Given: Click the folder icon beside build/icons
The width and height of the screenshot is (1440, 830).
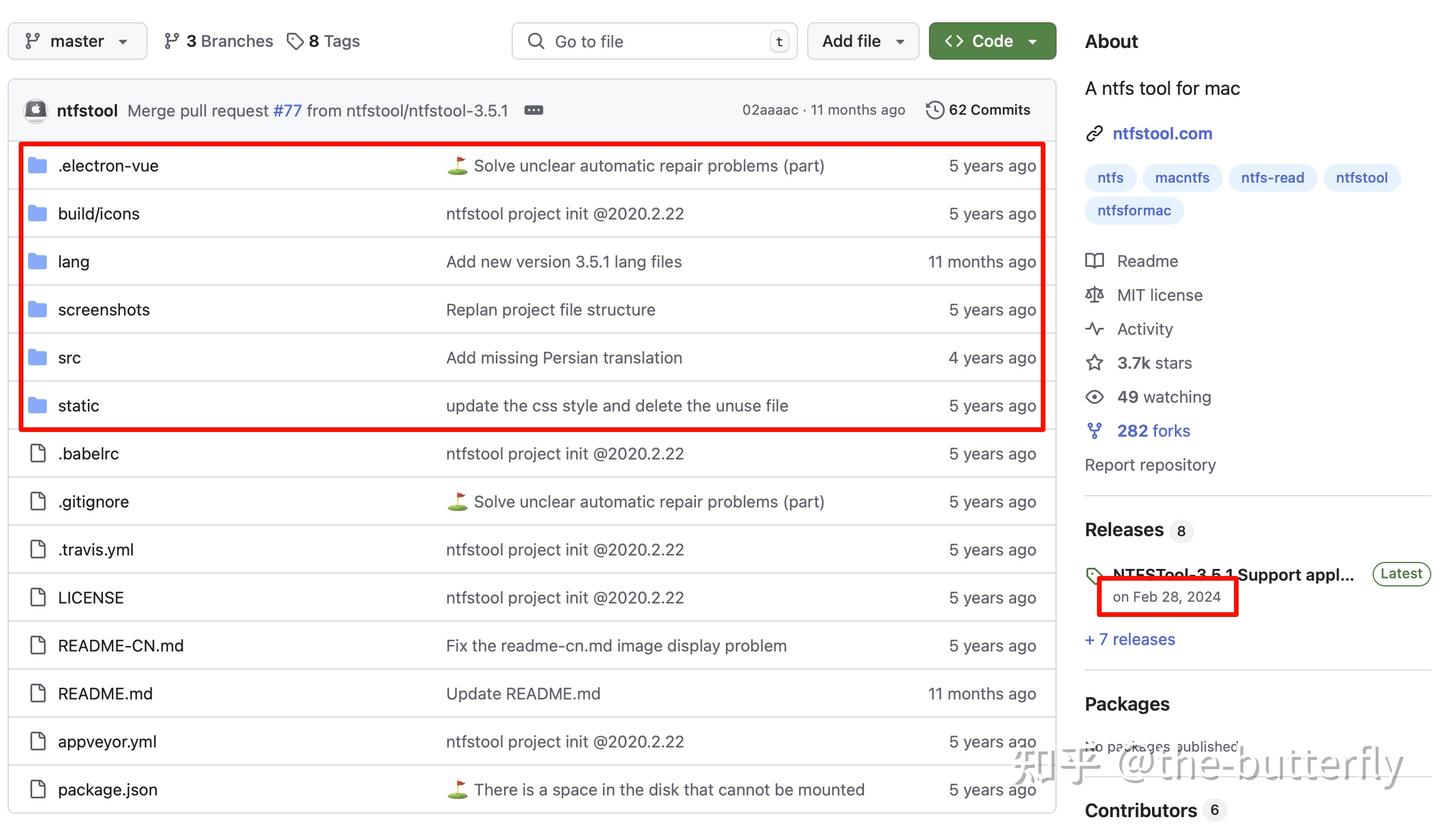Looking at the screenshot, I should (38, 214).
